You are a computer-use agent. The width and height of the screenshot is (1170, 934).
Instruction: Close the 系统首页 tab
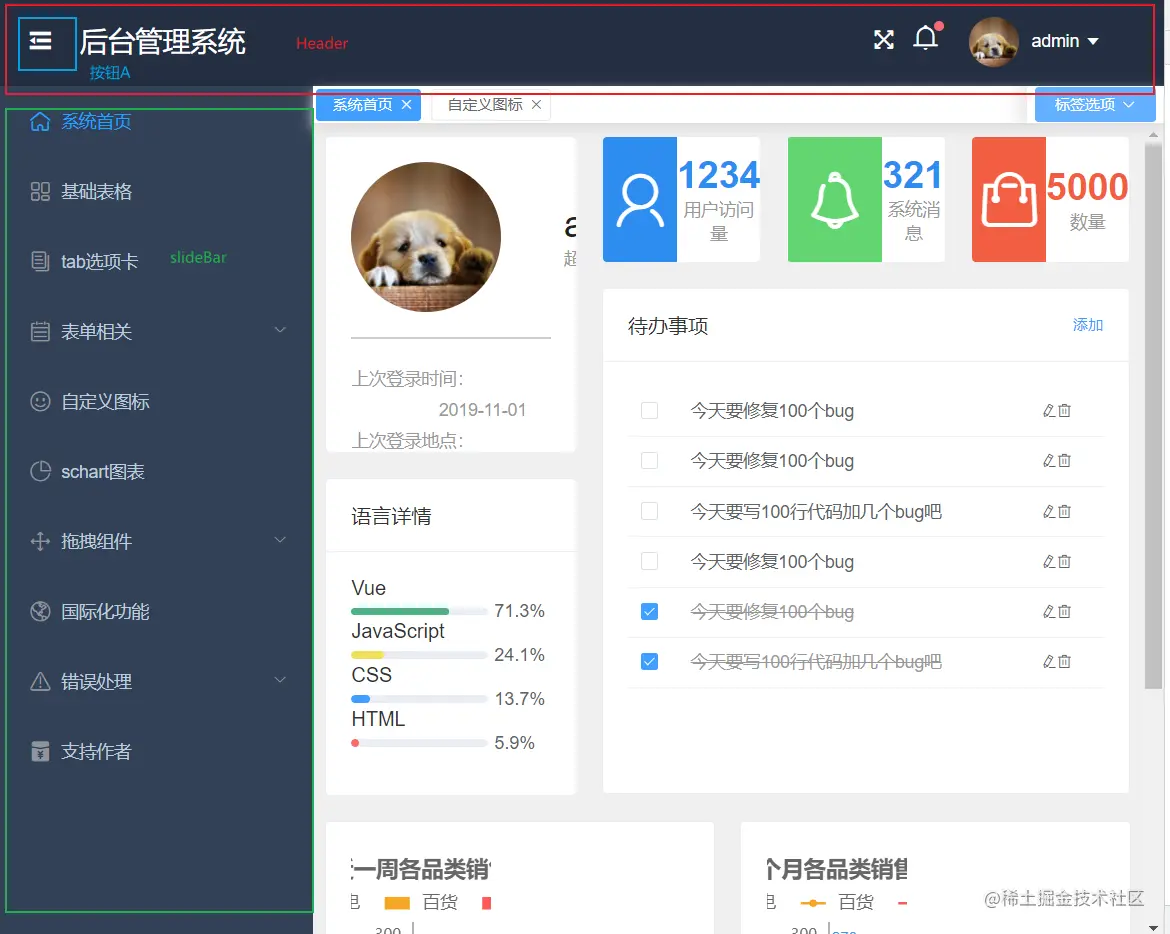(407, 105)
